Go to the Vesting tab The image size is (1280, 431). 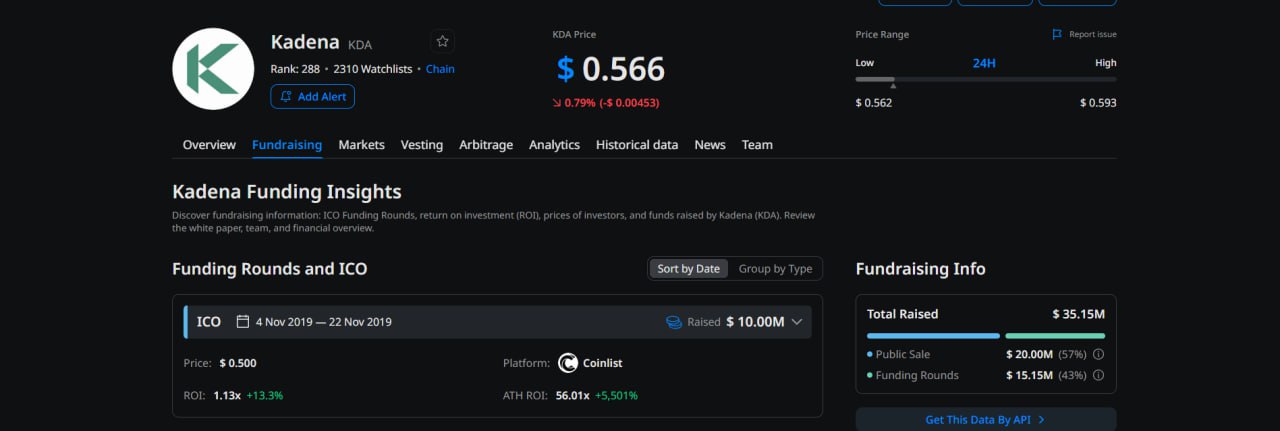pyautogui.click(x=422, y=145)
